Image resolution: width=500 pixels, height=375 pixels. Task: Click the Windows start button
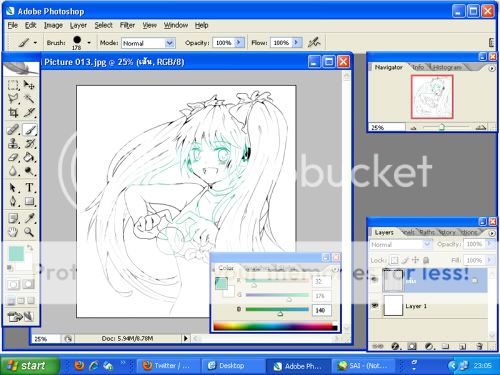tap(30, 366)
